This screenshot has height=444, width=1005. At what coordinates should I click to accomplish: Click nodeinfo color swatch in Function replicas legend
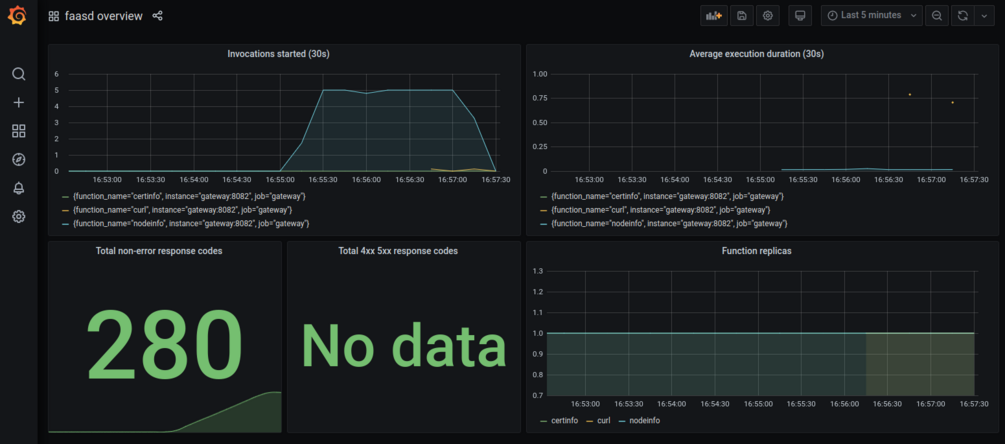point(622,421)
